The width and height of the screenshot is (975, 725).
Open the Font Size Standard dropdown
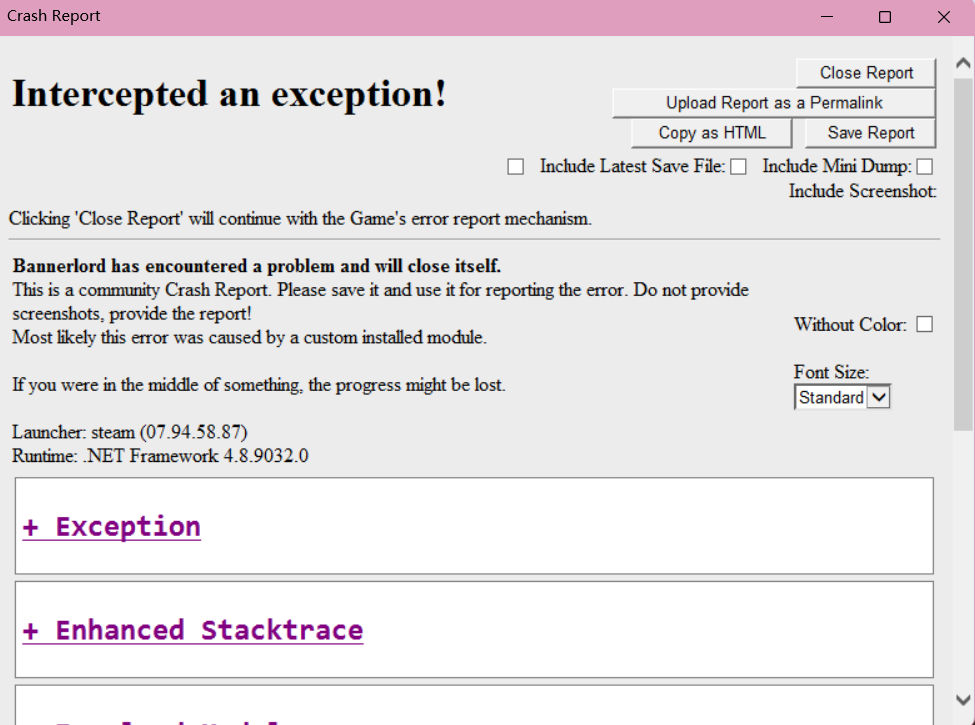(x=842, y=397)
